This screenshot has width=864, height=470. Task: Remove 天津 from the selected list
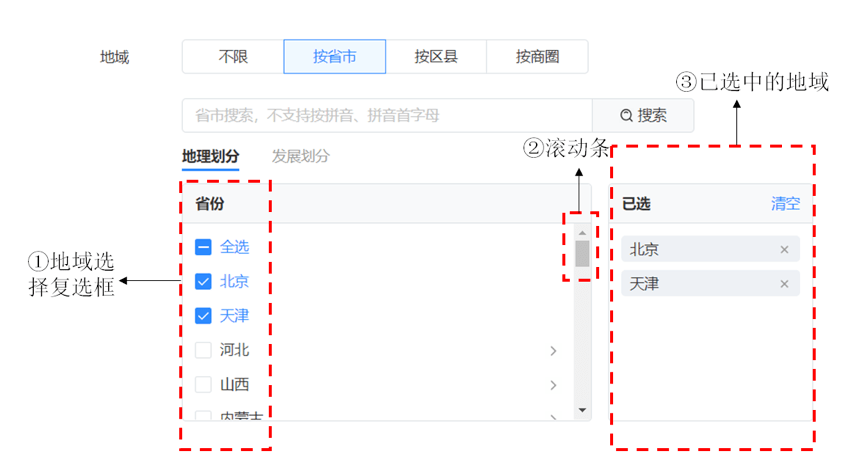[x=784, y=284]
